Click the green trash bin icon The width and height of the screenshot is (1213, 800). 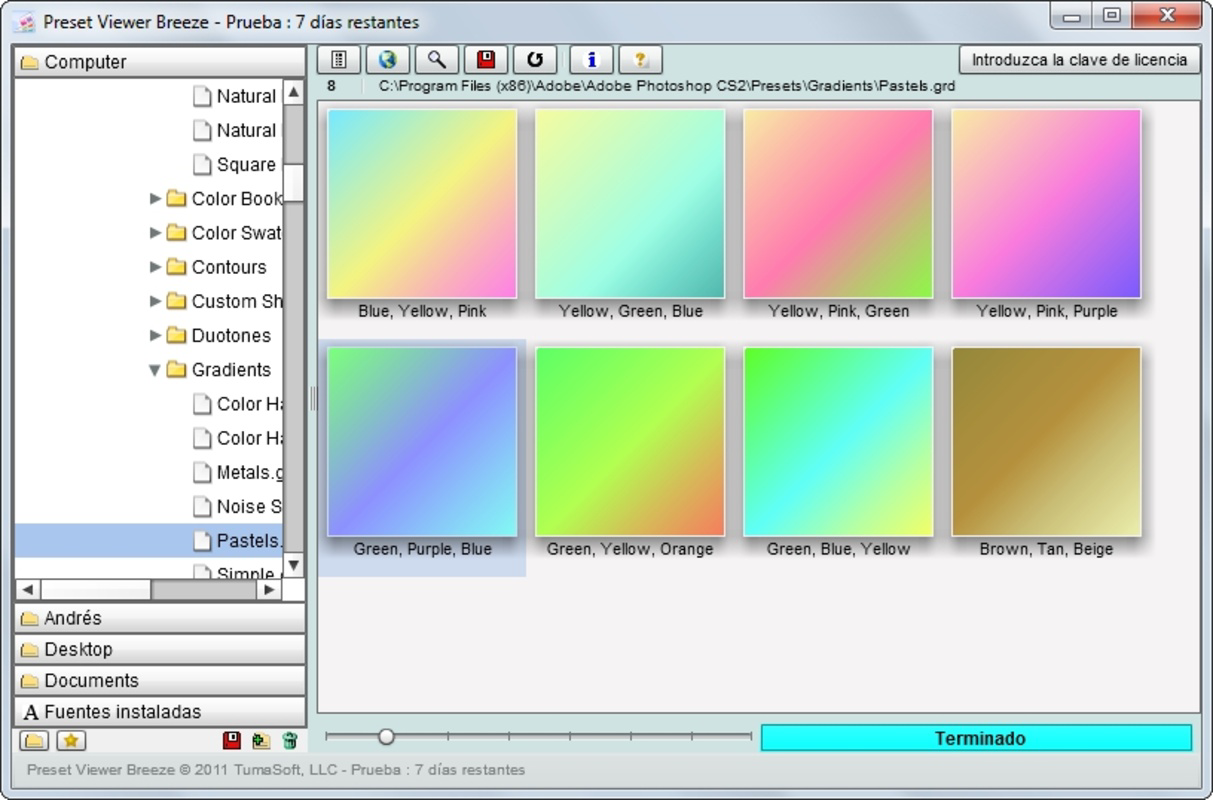[x=290, y=741]
